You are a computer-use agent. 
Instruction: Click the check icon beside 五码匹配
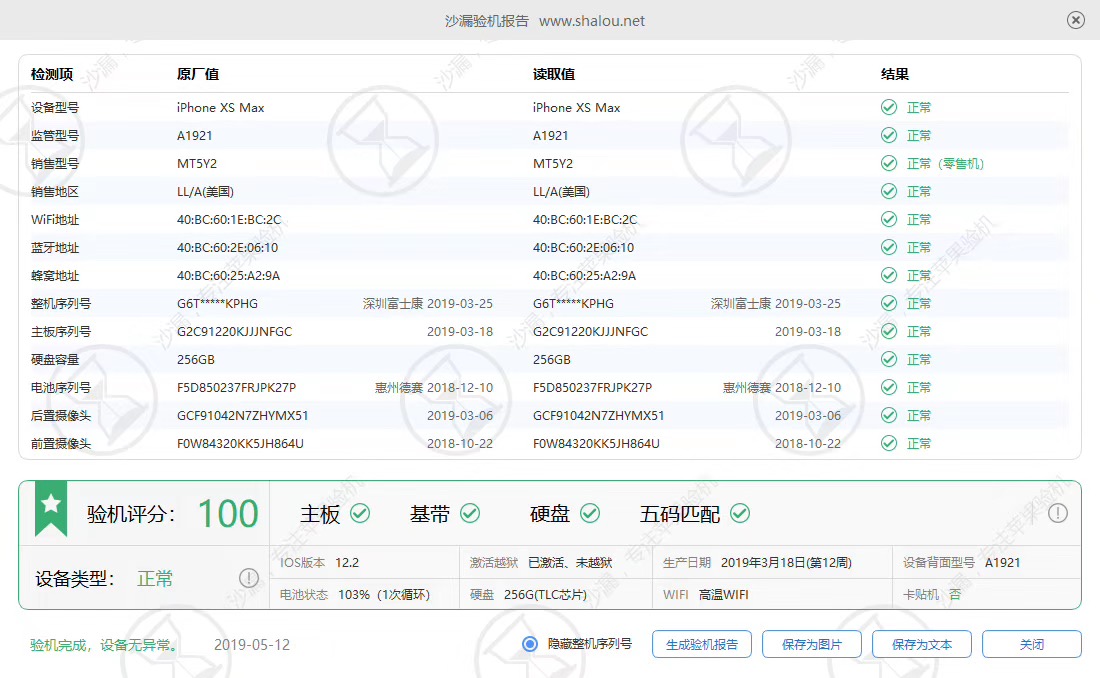click(x=739, y=514)
